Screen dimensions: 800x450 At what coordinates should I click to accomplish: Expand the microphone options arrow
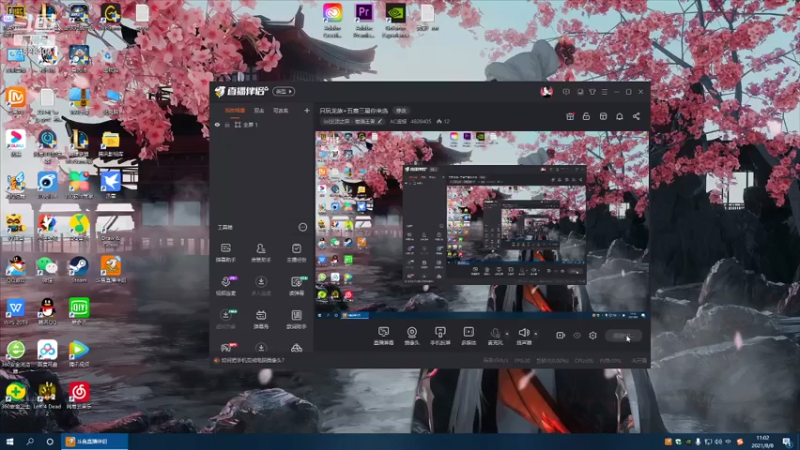[507, 334]
